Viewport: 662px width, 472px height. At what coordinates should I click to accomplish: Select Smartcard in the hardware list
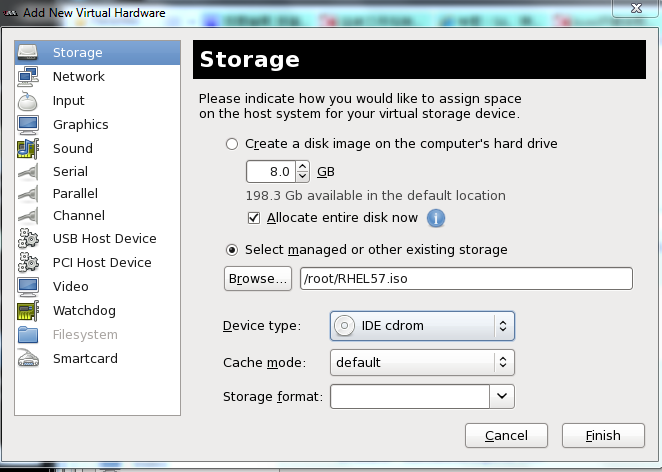coord(98,358)
